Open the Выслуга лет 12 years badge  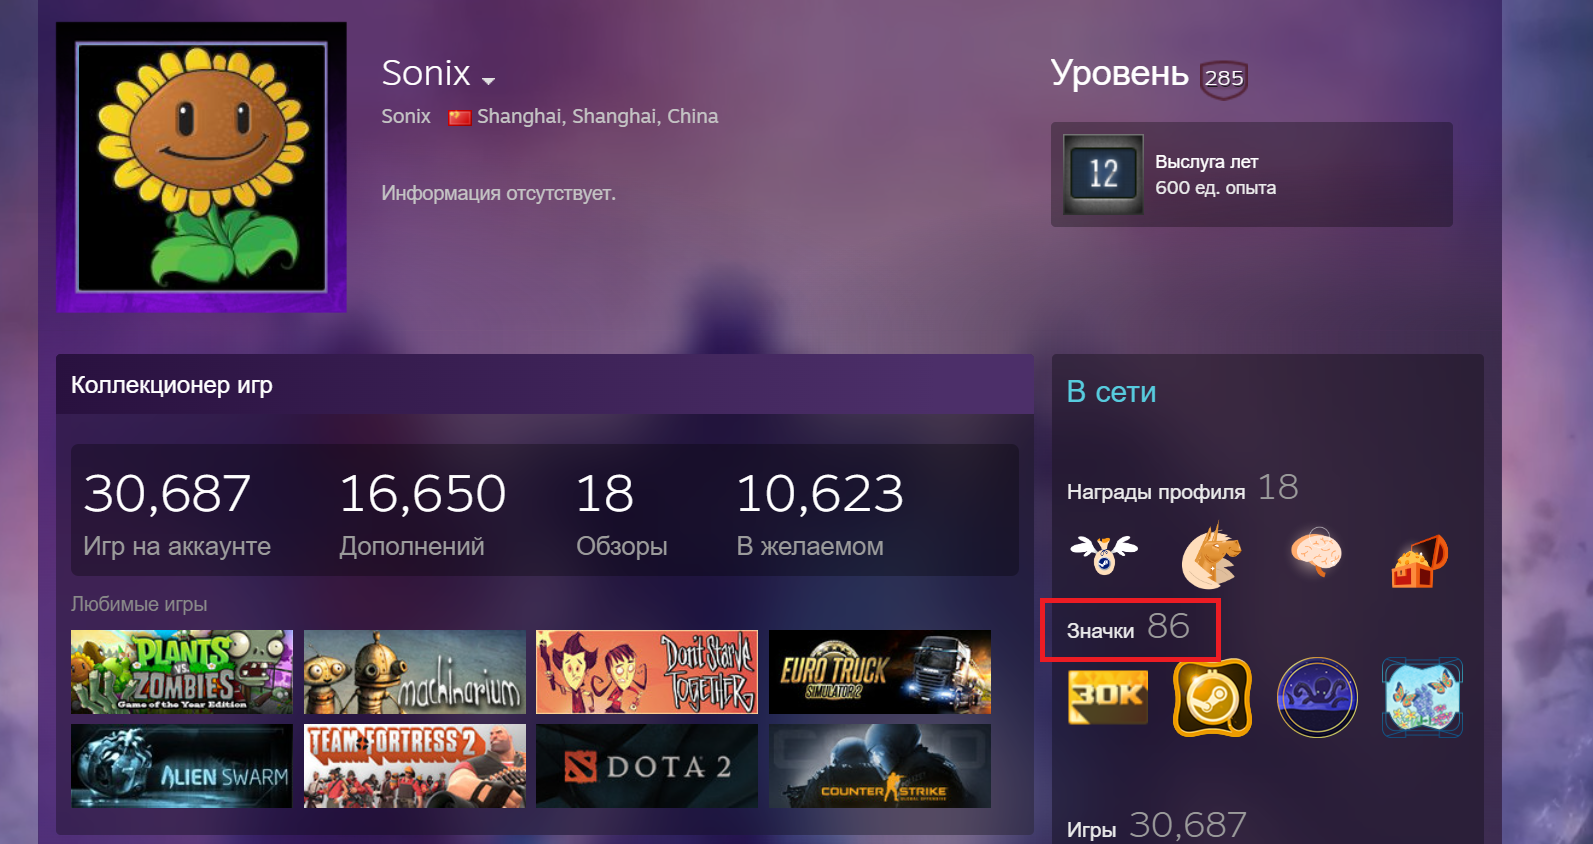tap(1252, 174)
